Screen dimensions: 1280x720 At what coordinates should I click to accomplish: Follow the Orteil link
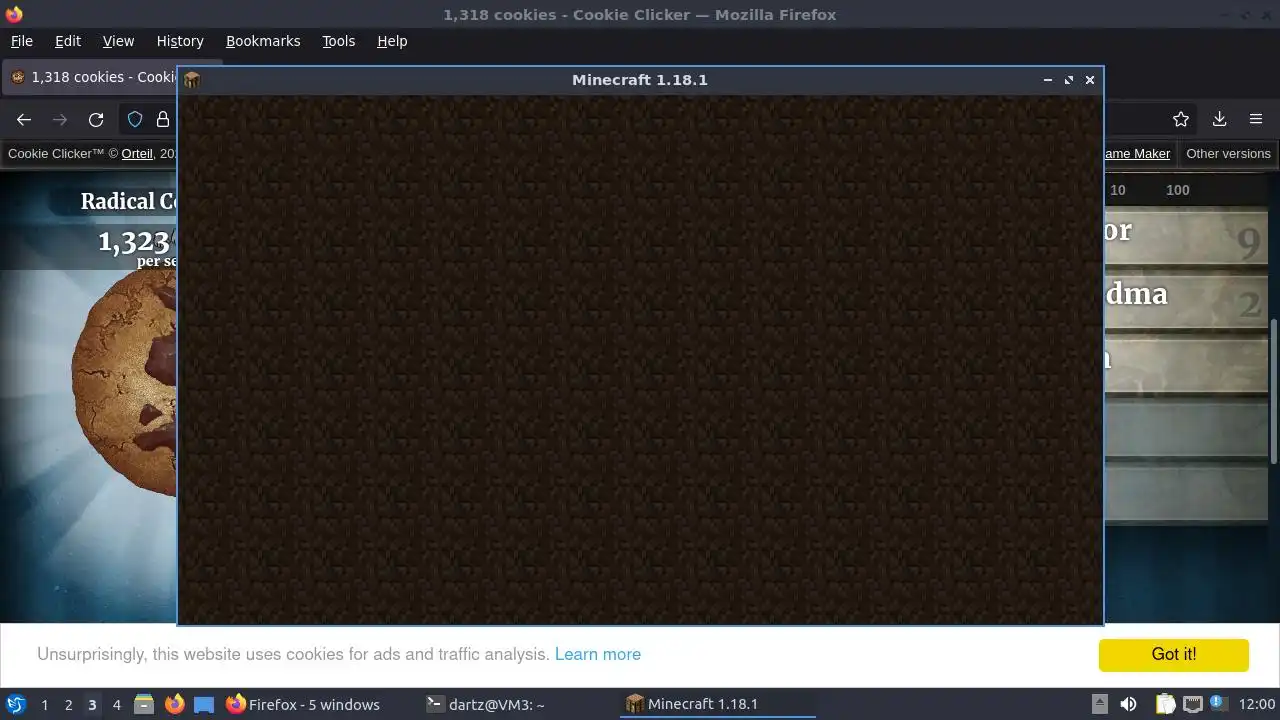(x=137, y=153)
